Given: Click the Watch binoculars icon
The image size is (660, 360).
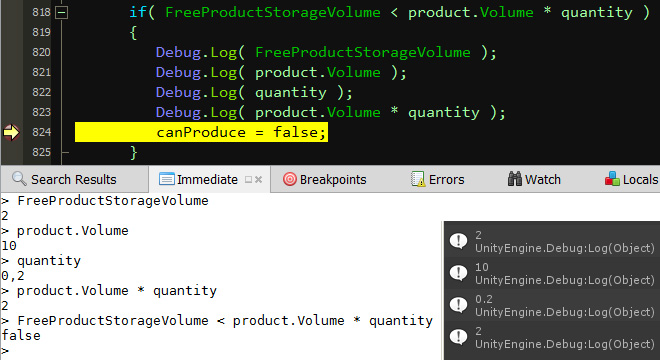Looking at the screenshot, I should [514, 179].
